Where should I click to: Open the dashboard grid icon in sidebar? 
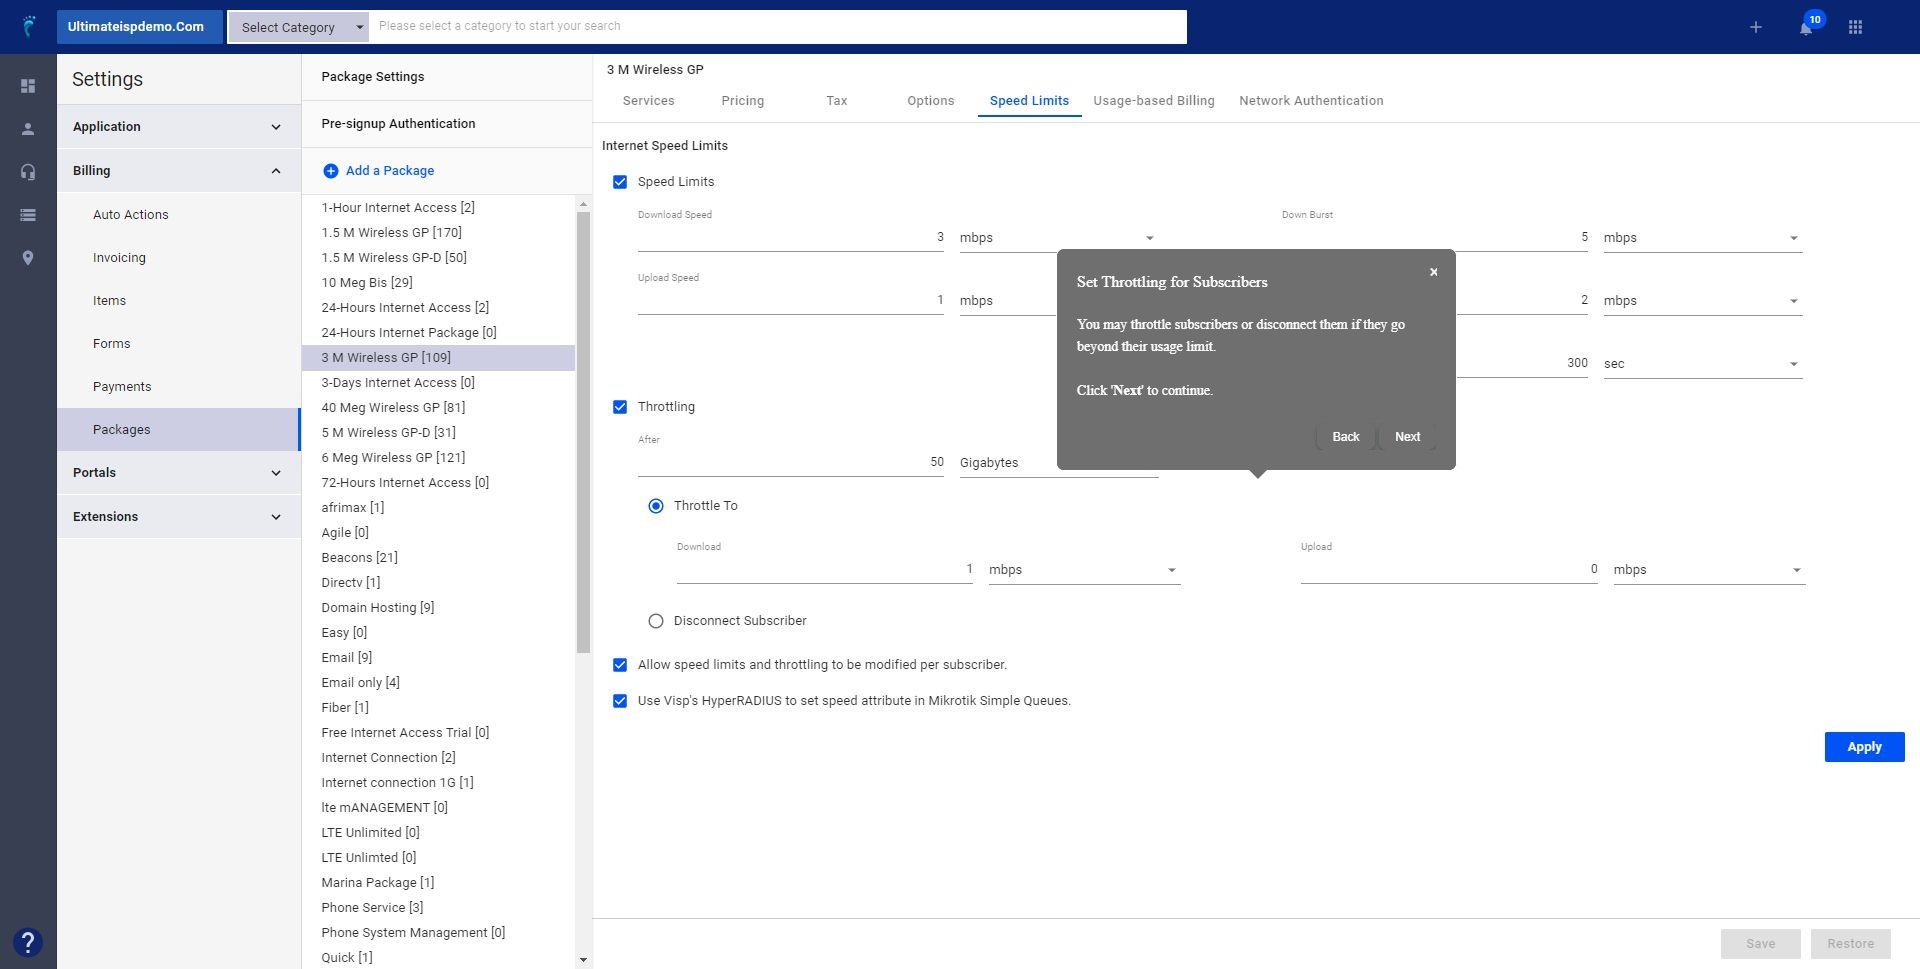click(x=28, y=86)
